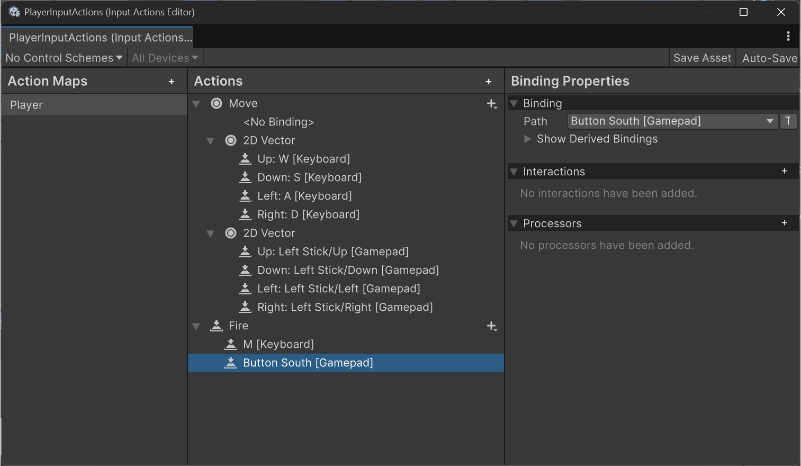Click add binding plus for Fire action

click(x=491, y=326)
